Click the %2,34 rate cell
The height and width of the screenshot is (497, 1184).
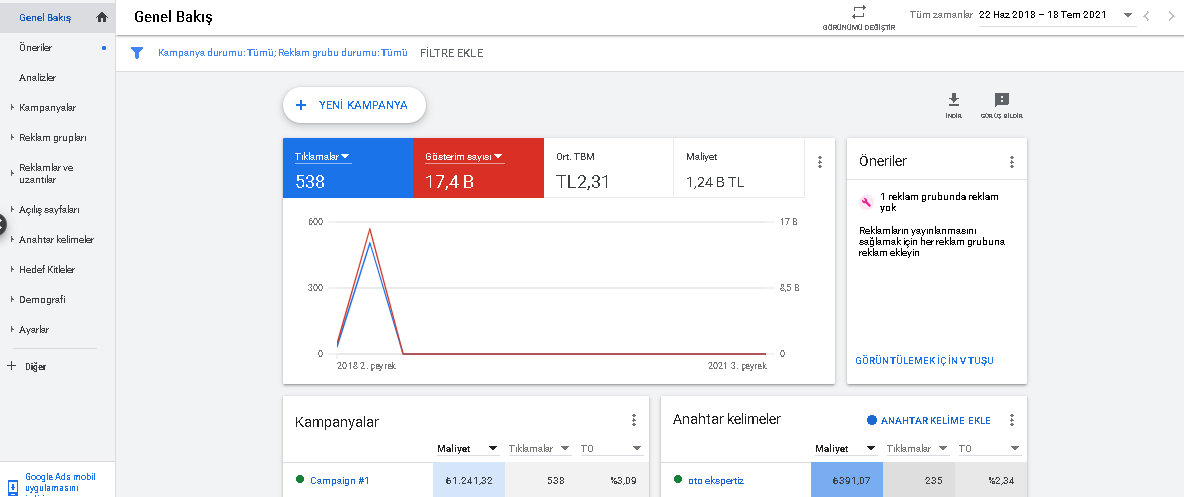click(990, 480)
